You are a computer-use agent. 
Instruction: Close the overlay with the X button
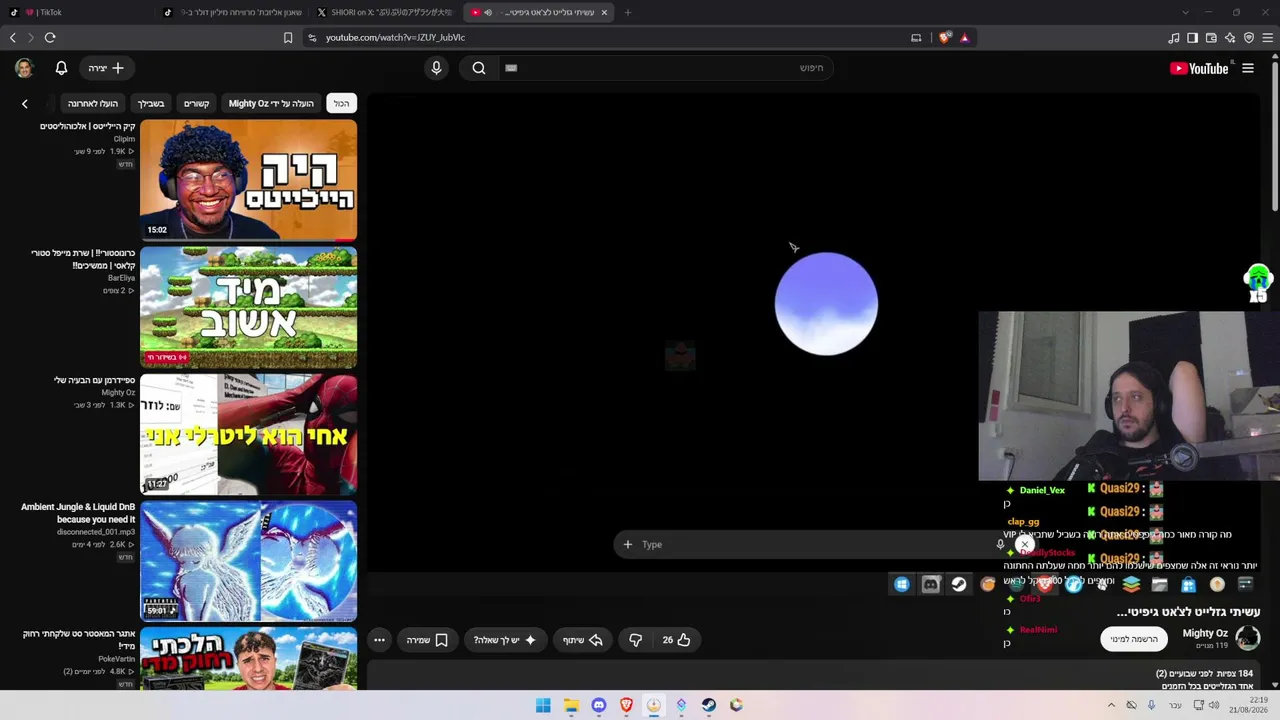coord(1025,544)
